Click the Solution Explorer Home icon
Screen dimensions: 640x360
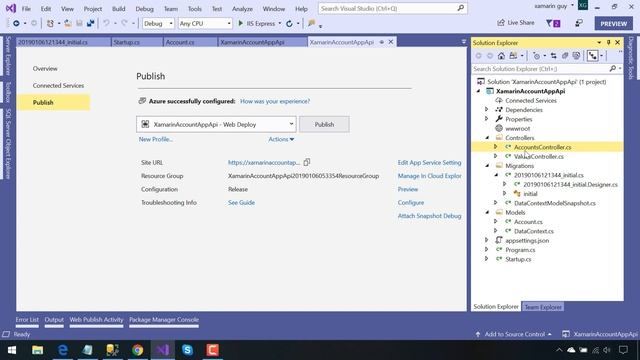coord(501,56)
